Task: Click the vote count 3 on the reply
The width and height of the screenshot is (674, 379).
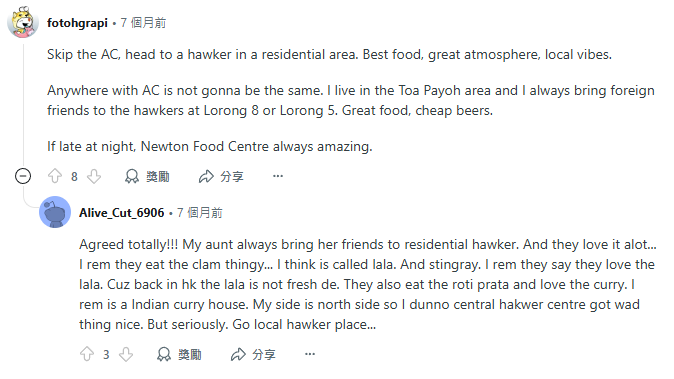Action: (106, 355)
